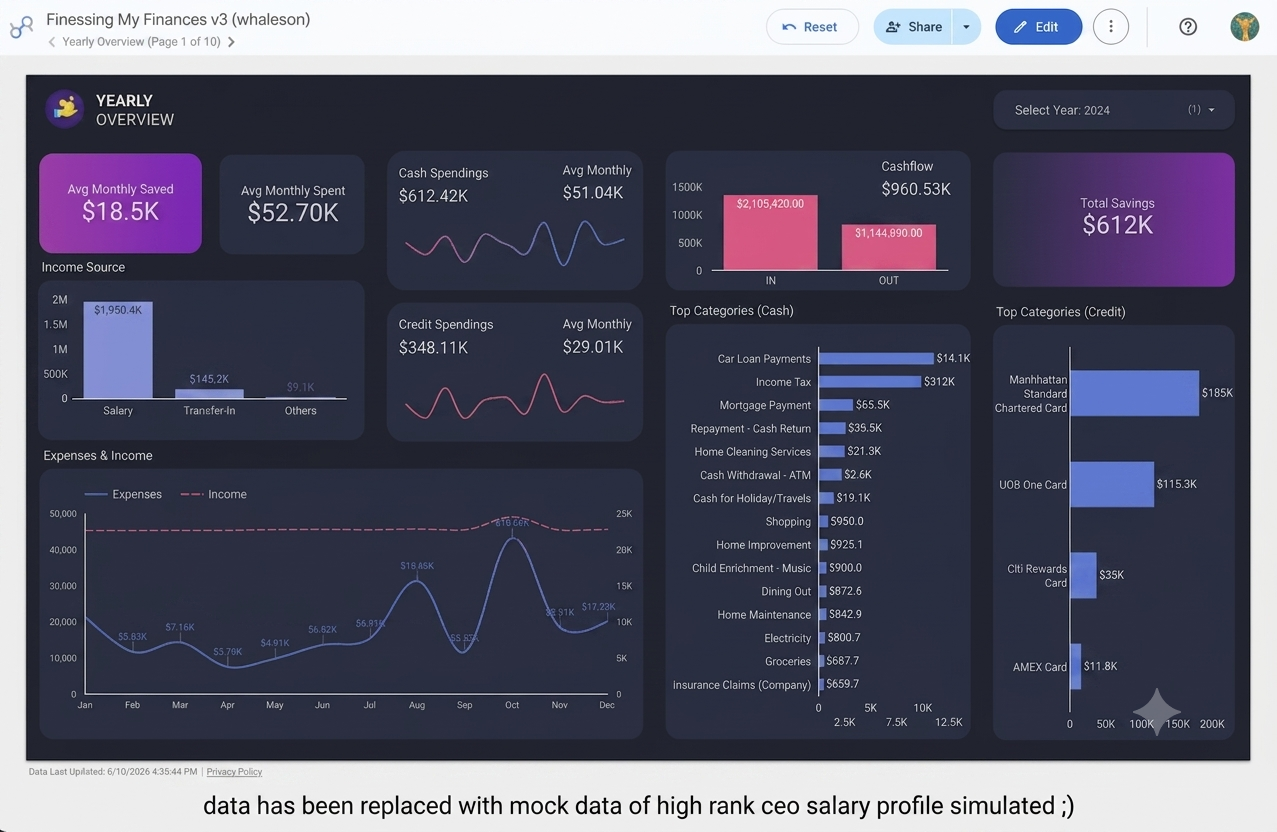This screenshot has width=1277, height=832.
Task: Click the Transfer-In income bar
Action: tap(209, 393)
